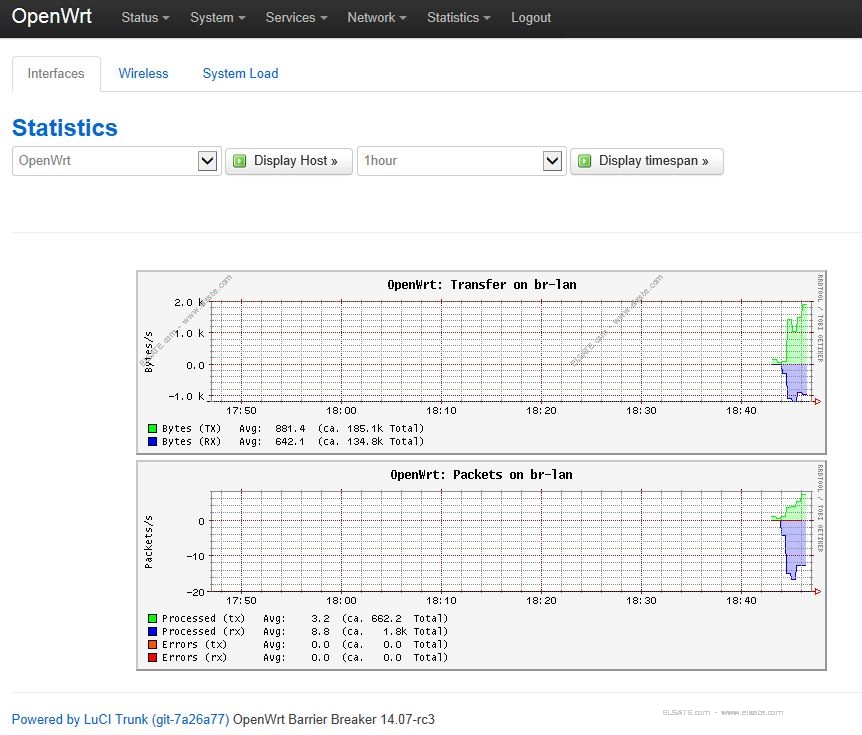The height and width of the screenshot is (735, 862).
Task: Click the Services menu caret
Action: tap(324, 18)
